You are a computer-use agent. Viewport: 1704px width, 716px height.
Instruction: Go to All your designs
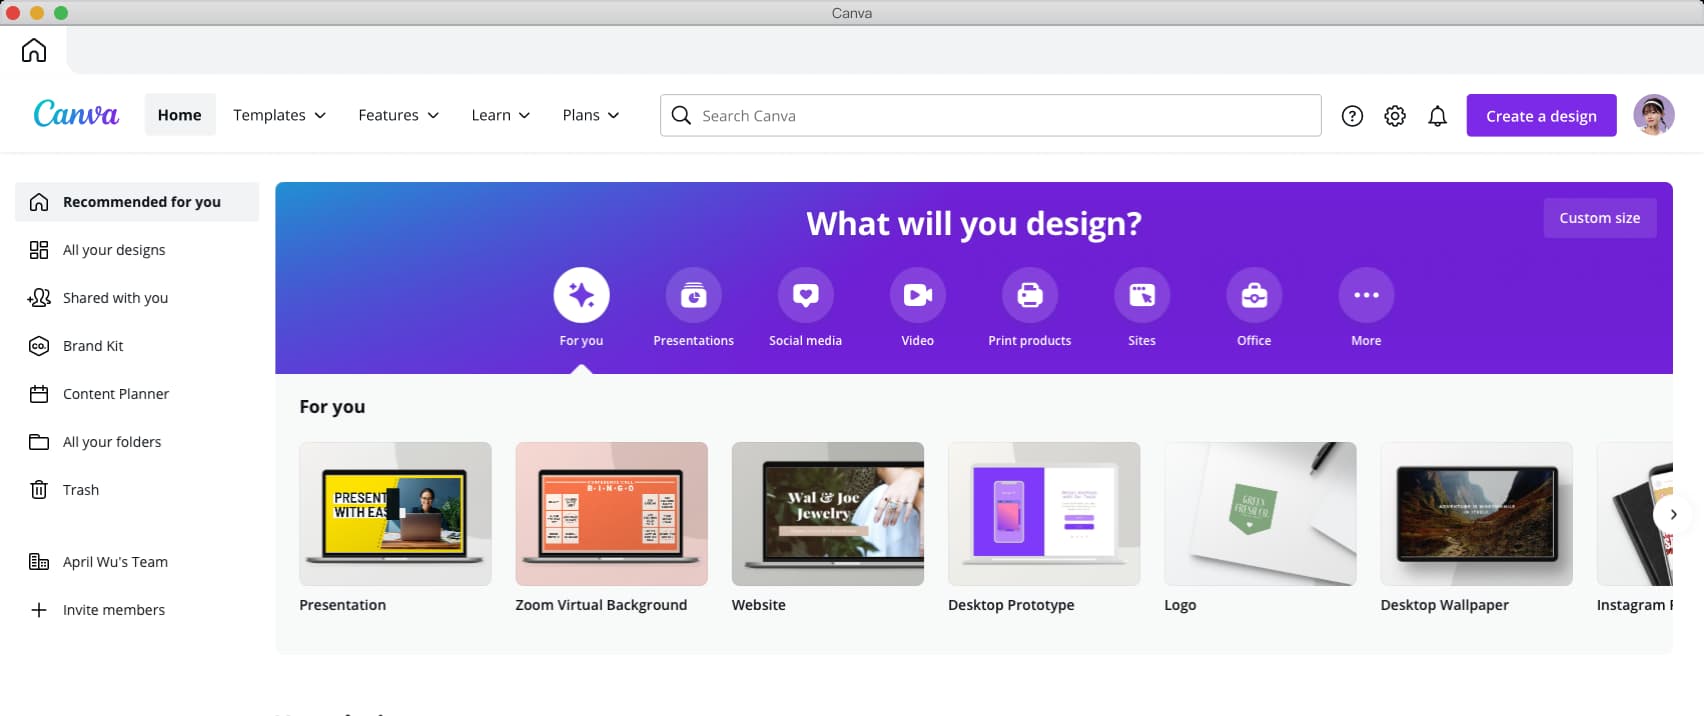click(114, 250)
